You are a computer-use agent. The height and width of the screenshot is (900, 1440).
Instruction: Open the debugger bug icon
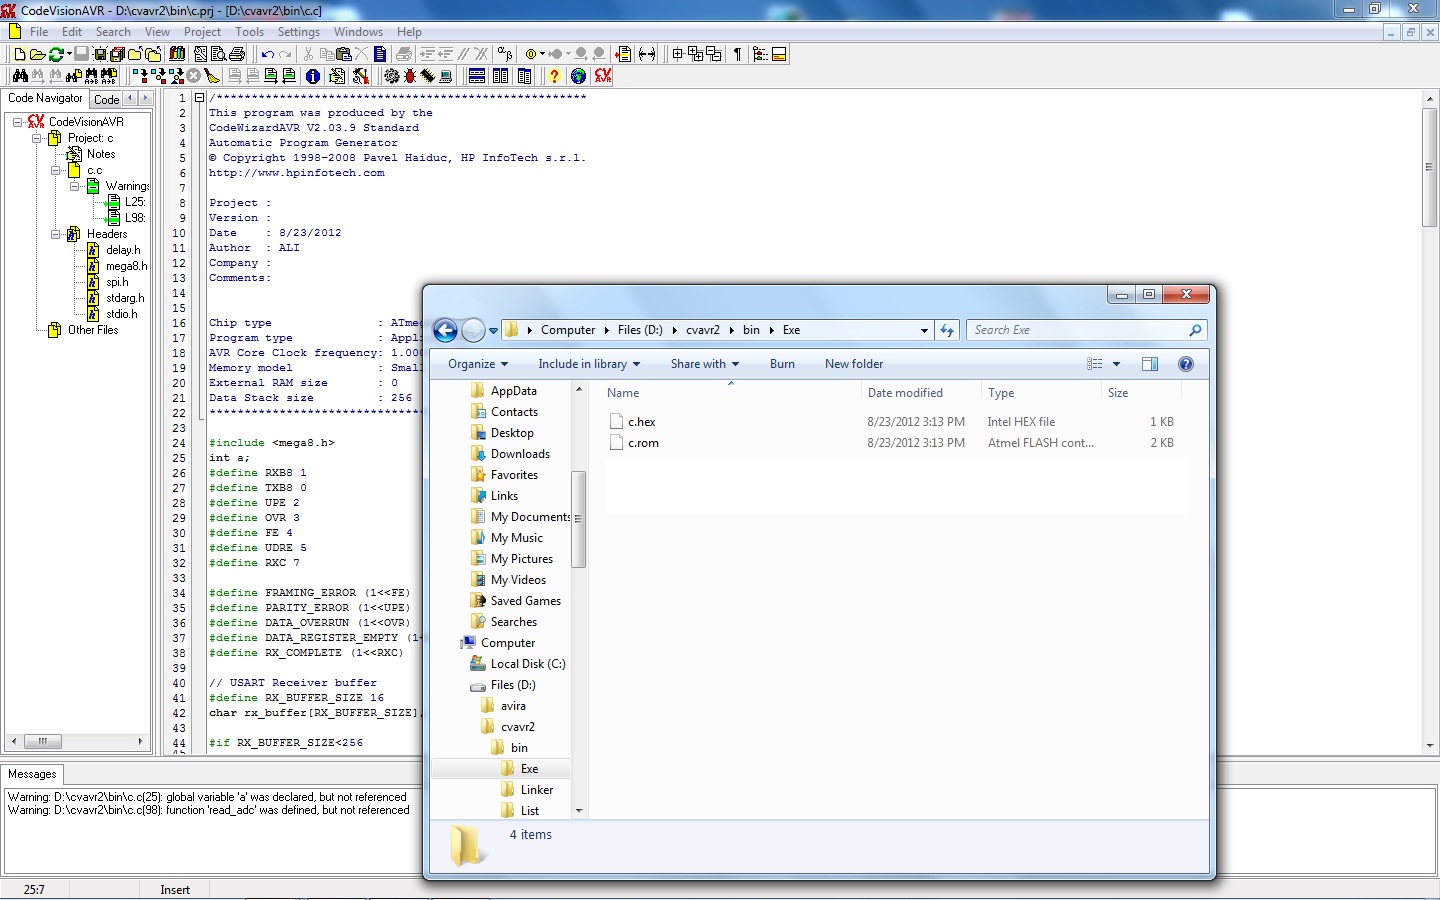(410, 76)
